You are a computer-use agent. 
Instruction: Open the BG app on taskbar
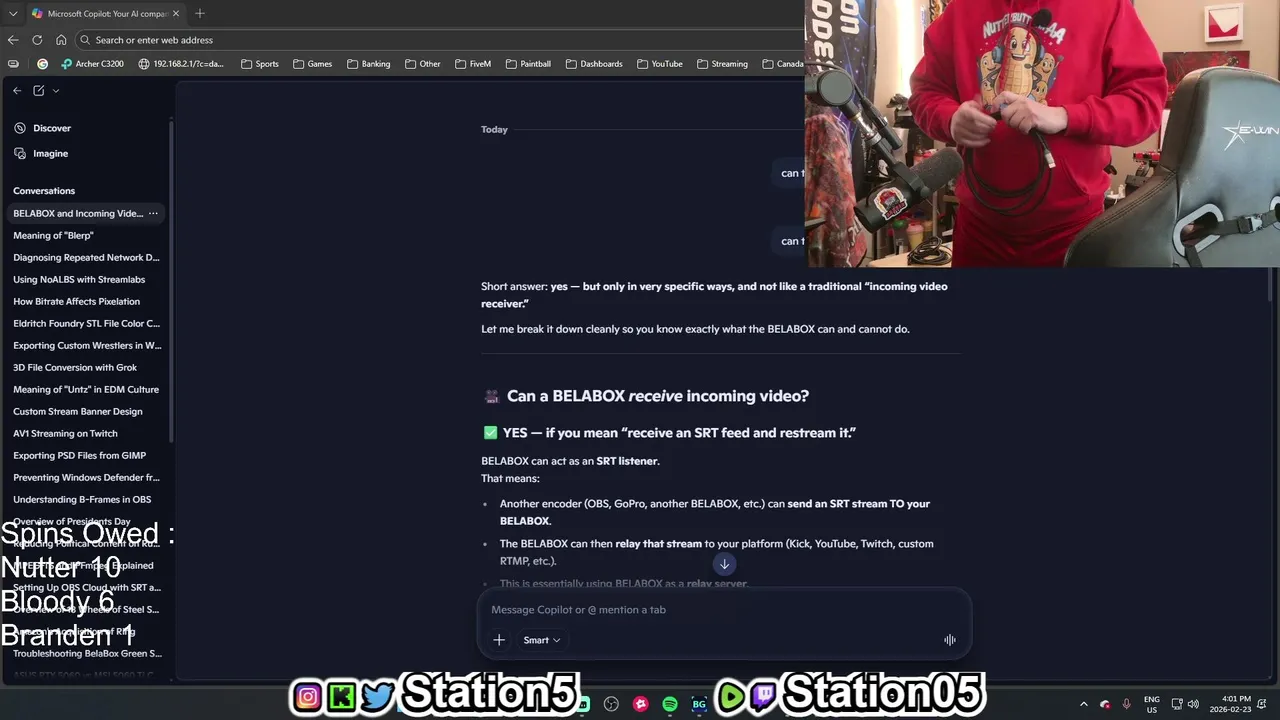pos(699,704)
